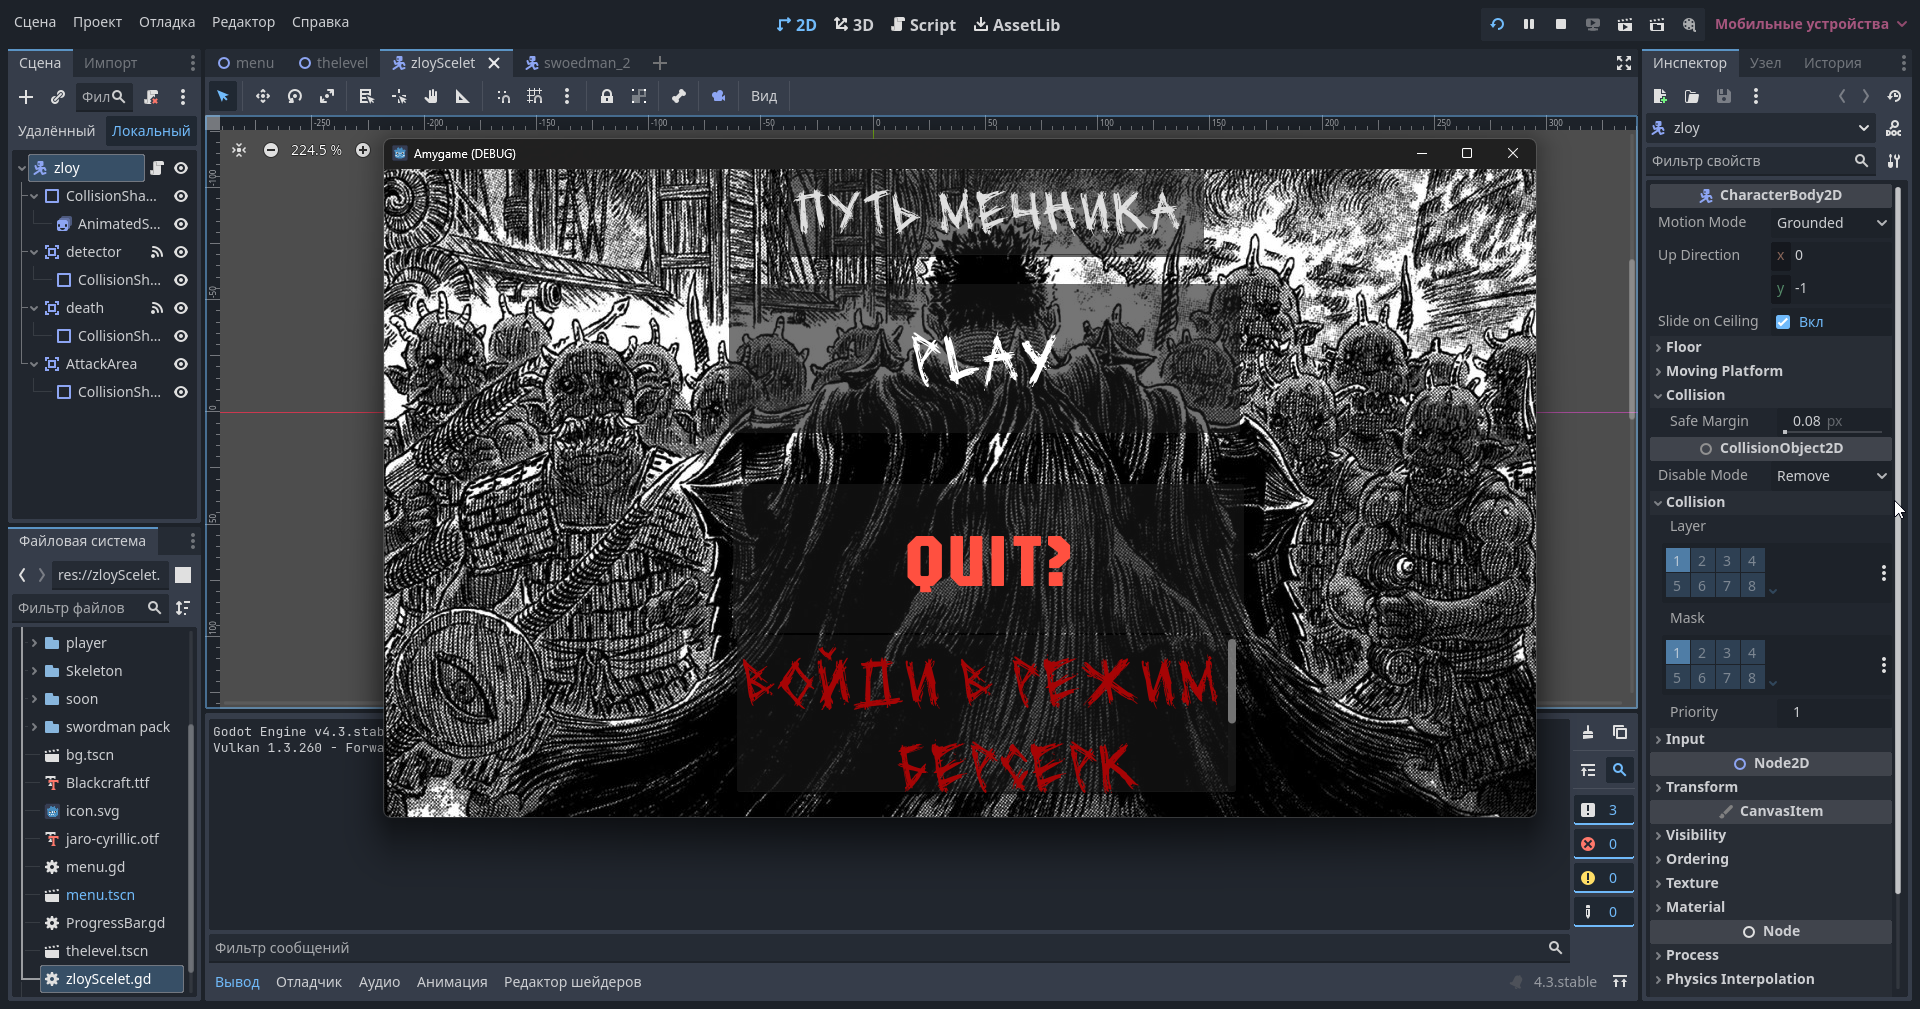Open the Вид viewport menu button
Screen dimensions: 1920x1009
pos(764,96)
